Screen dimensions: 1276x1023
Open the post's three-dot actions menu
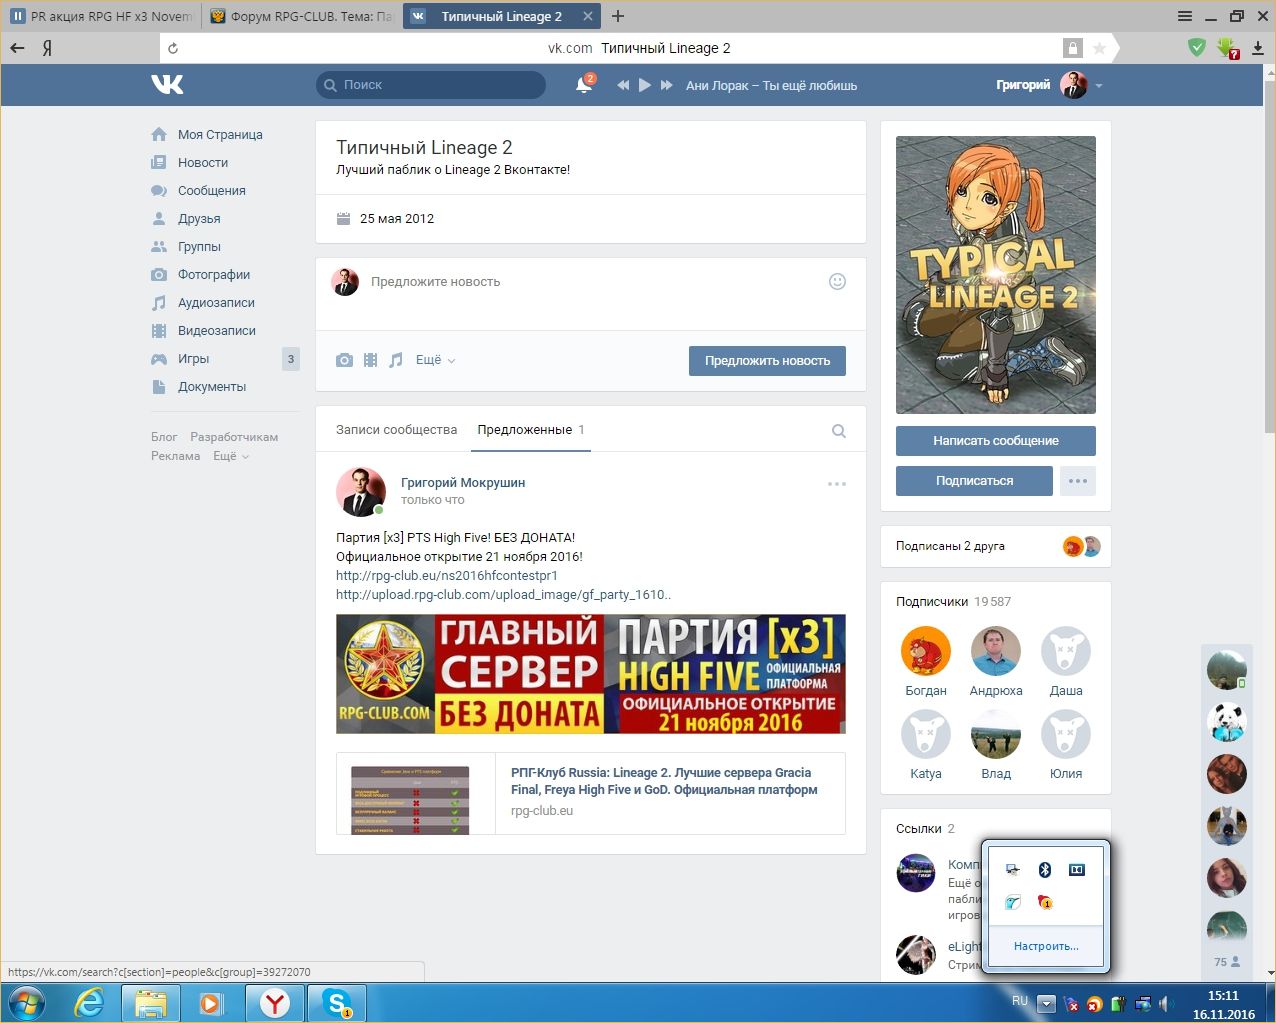coord(837,484)
